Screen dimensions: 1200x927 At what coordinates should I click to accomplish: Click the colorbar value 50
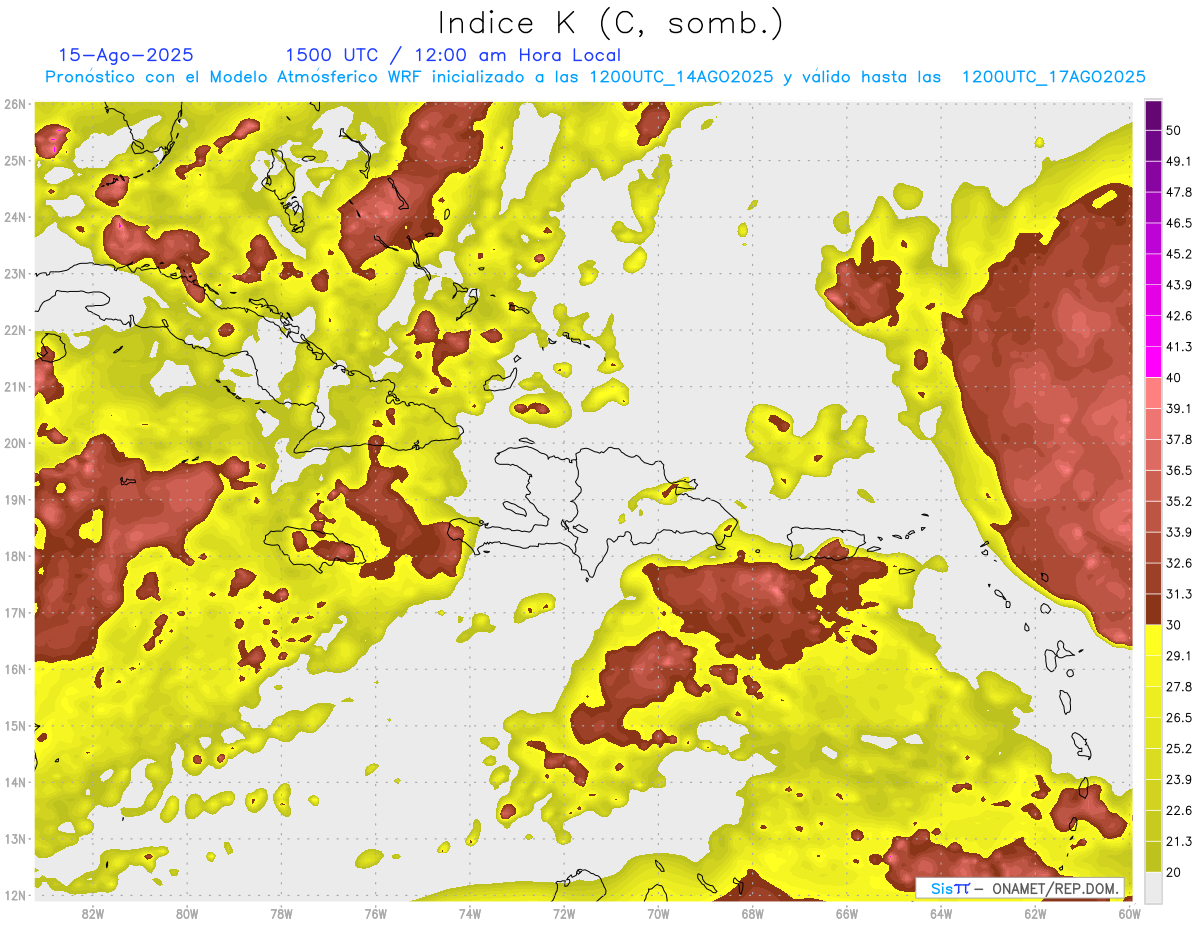coord(1174,130)
